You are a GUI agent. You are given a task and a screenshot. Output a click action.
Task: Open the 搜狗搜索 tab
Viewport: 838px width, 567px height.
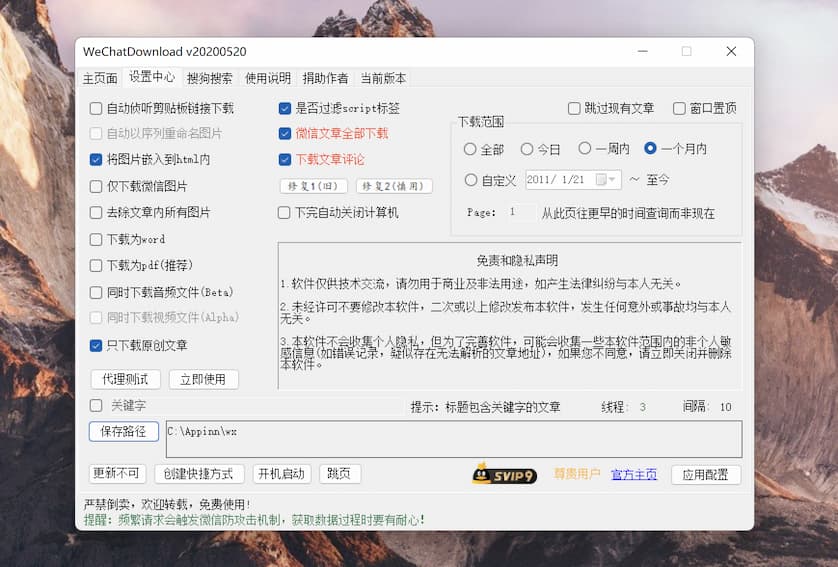[x=210, y=79]
